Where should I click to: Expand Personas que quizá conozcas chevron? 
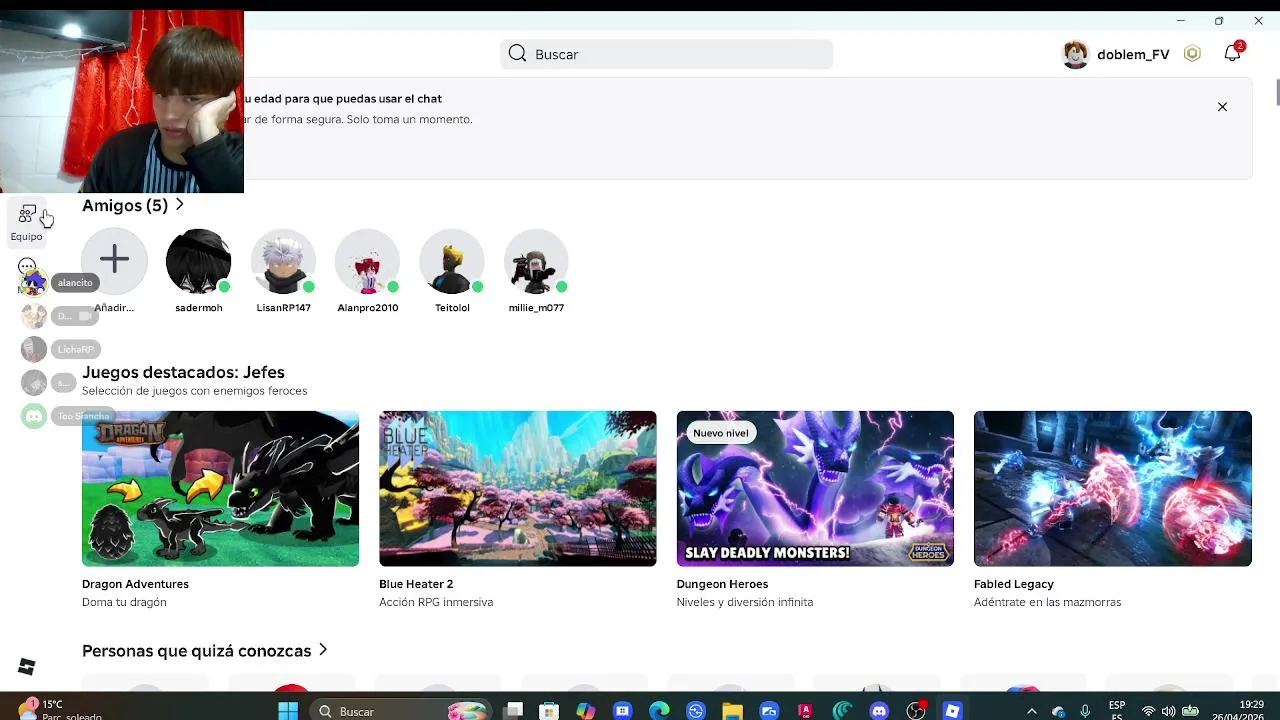tap(323, 650)
